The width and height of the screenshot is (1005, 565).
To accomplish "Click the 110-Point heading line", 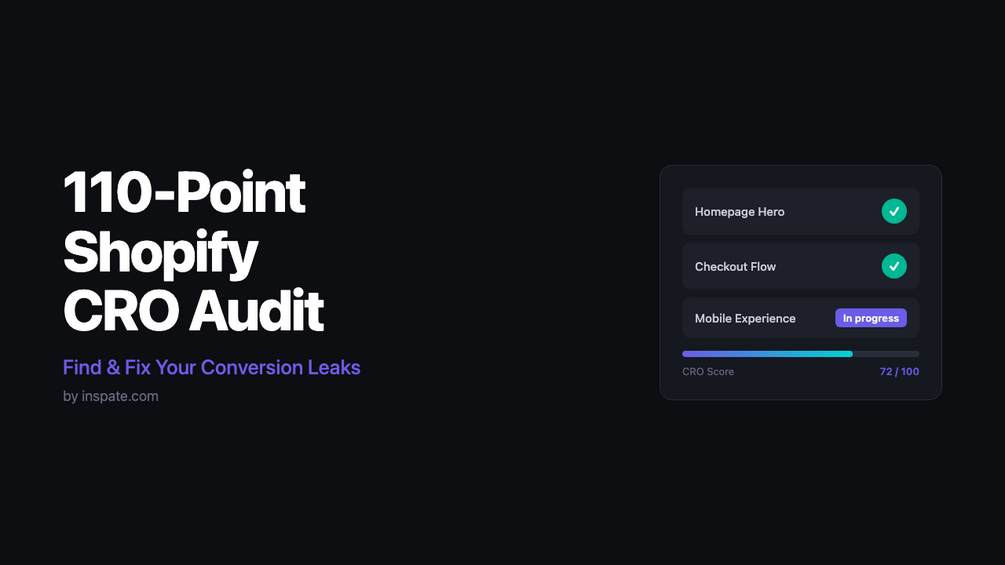I will pos(184,193).
